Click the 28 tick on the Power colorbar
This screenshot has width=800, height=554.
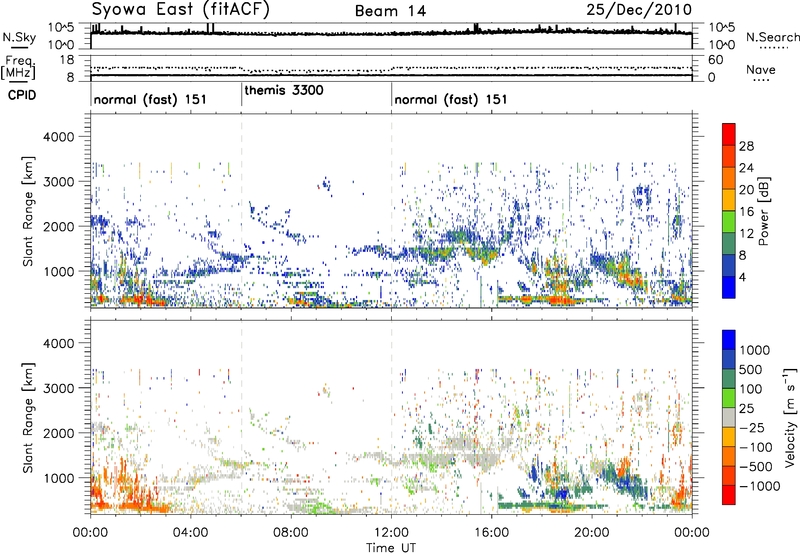pyautogui.click(x=746, y=146)
